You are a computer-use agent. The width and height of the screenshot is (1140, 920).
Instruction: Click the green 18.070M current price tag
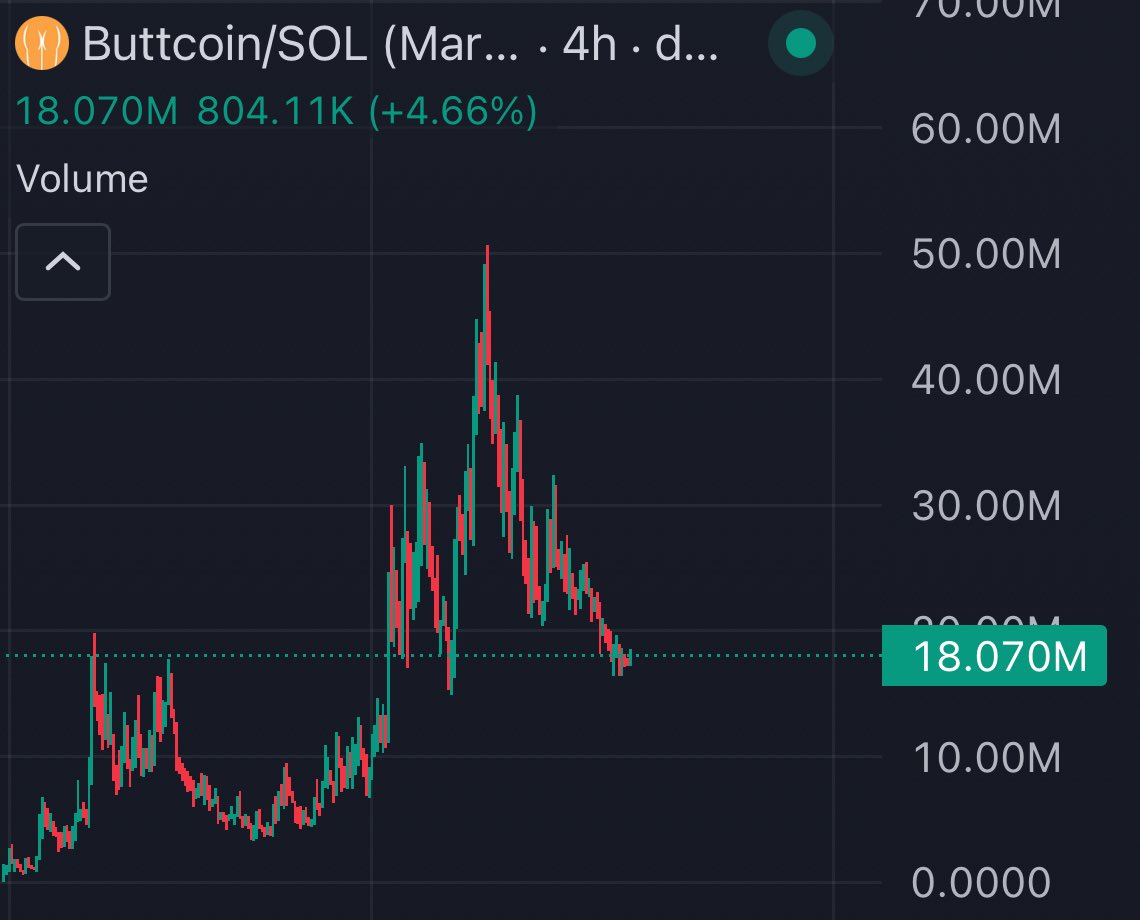[994, 655]
